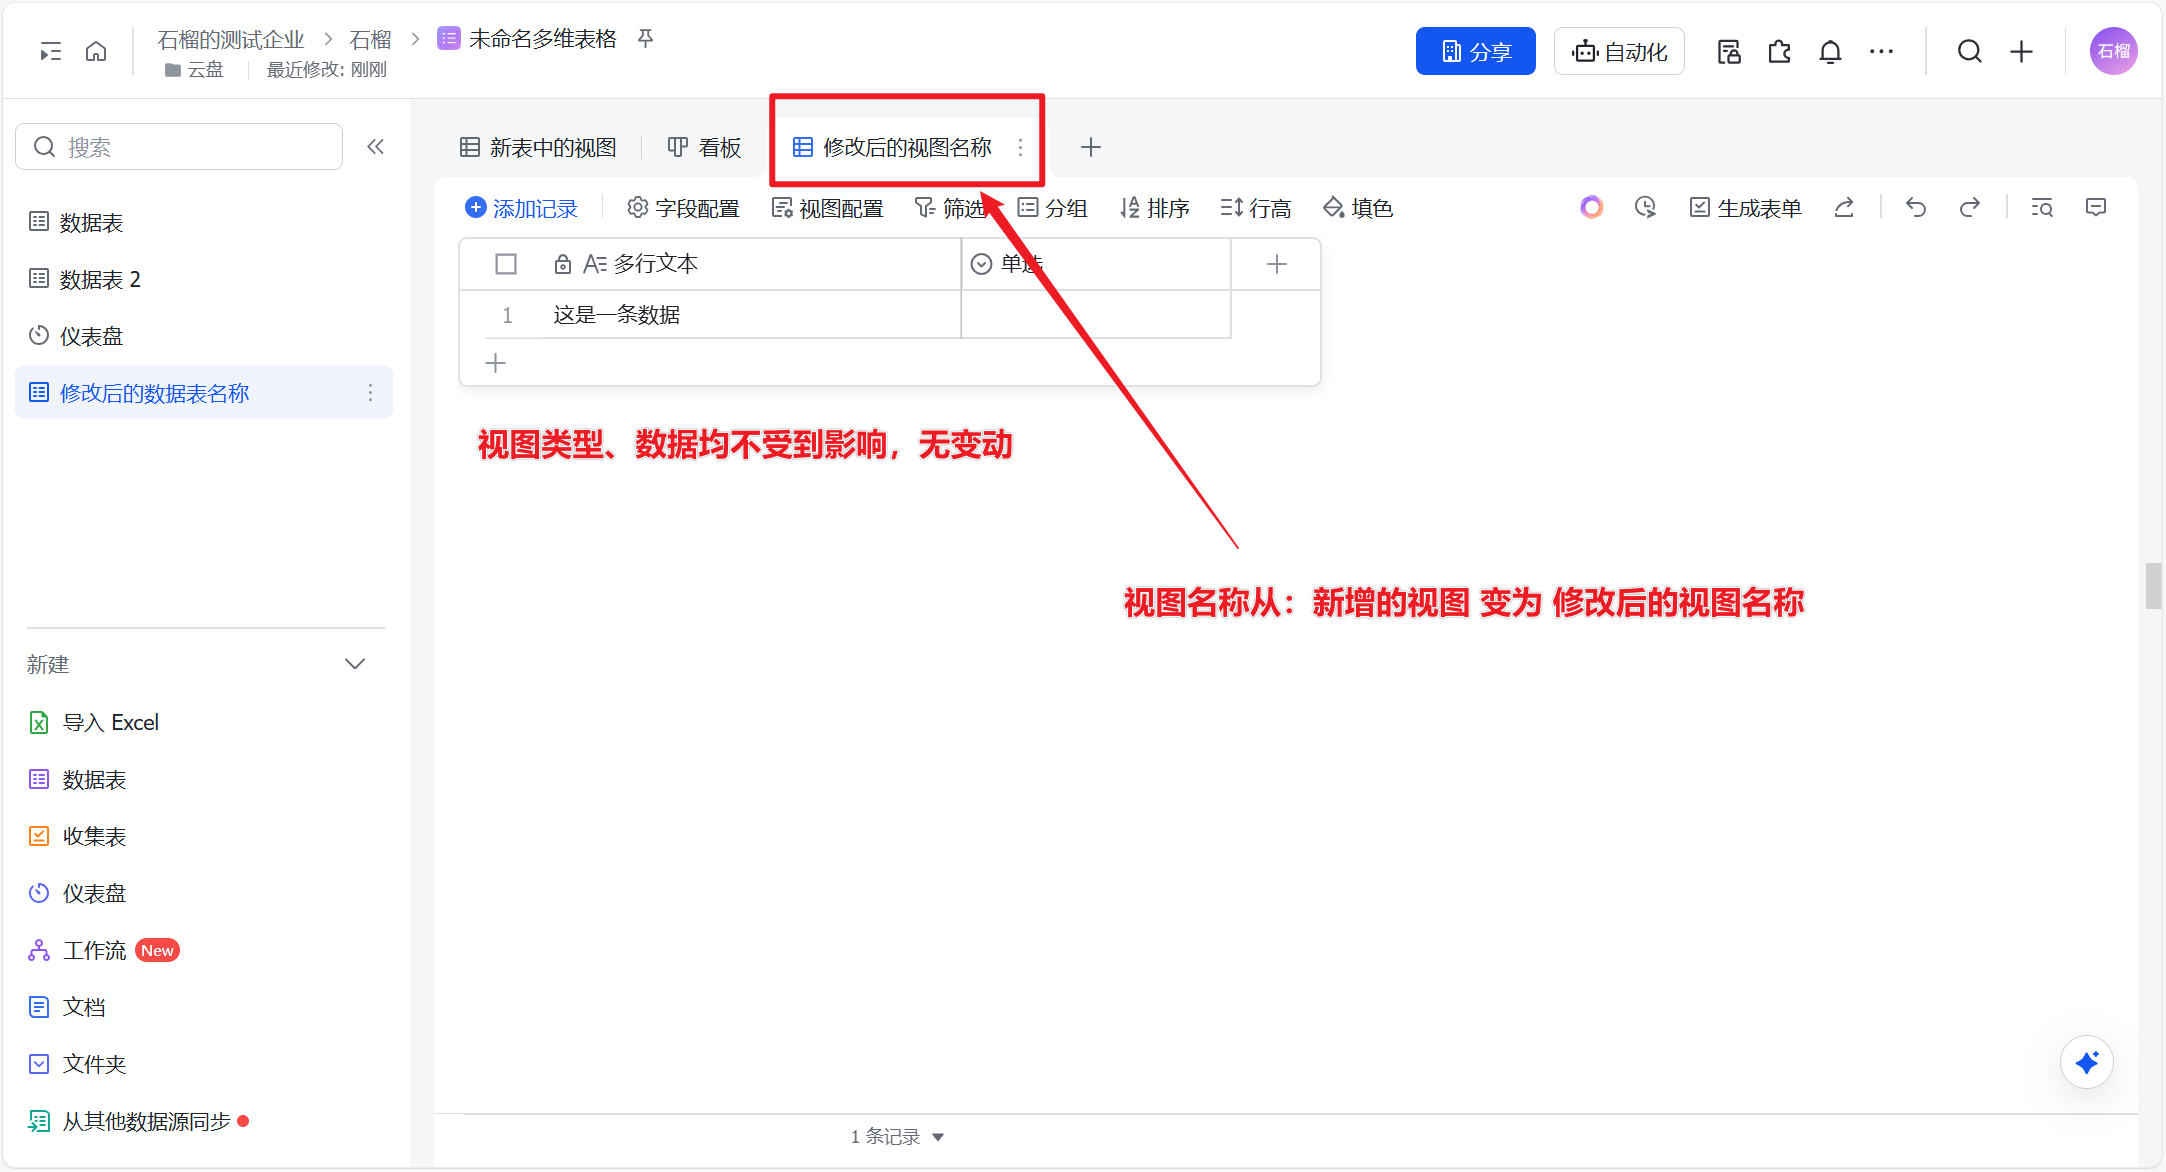Collapse the 新建 section chevron

(x=355, y=664)
